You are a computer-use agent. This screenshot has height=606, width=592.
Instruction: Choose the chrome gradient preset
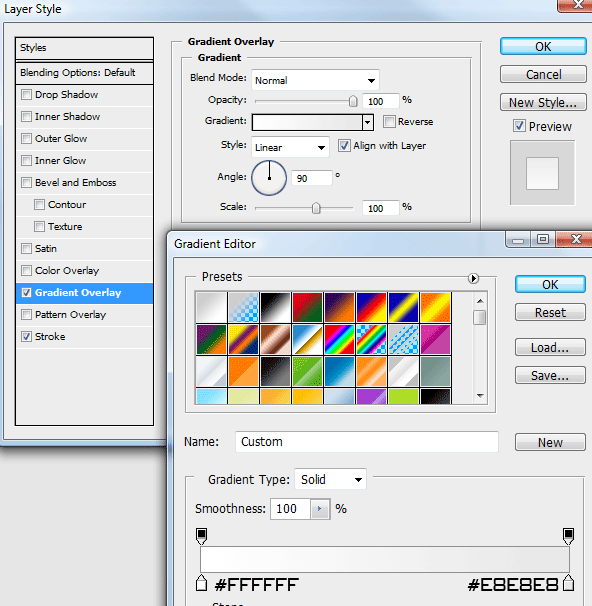click(307, 339)
